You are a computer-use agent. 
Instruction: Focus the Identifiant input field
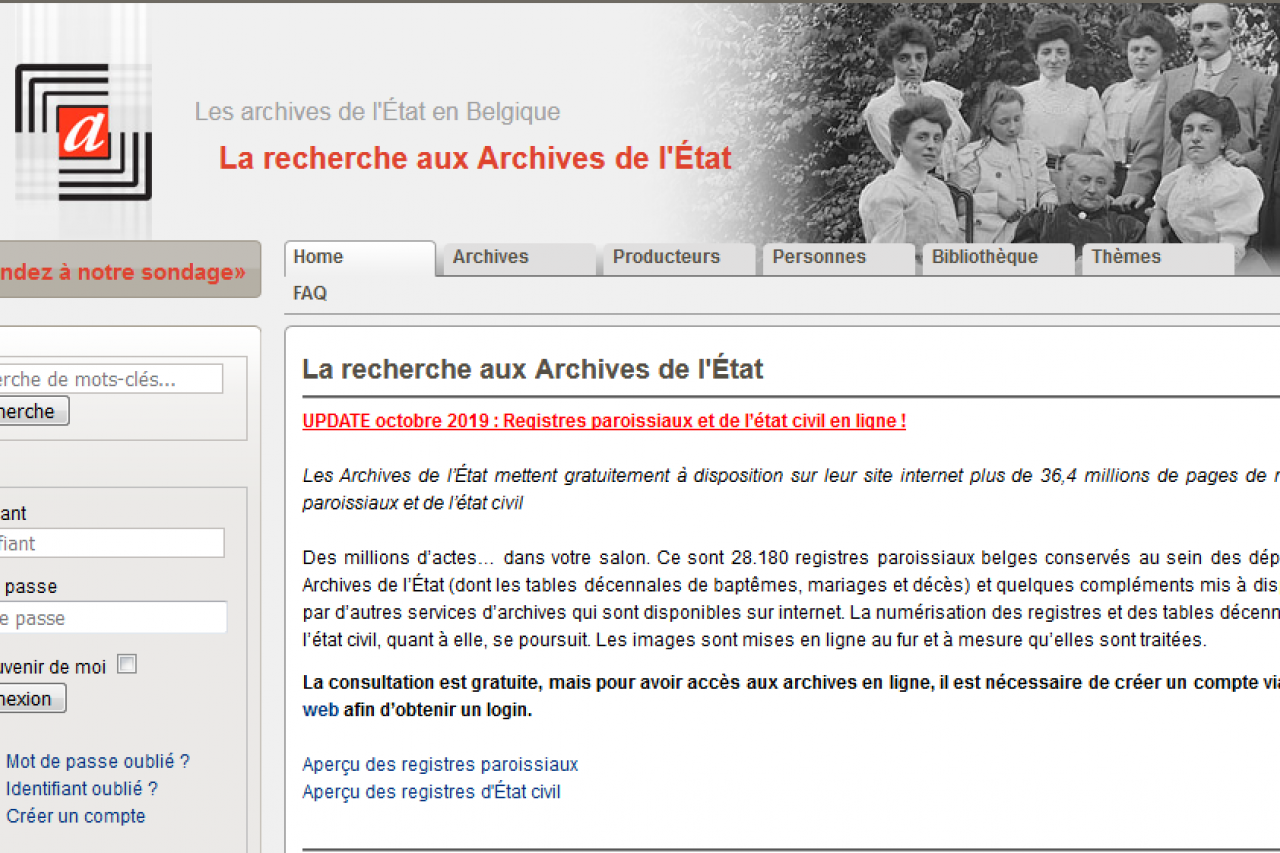(112, 543)
